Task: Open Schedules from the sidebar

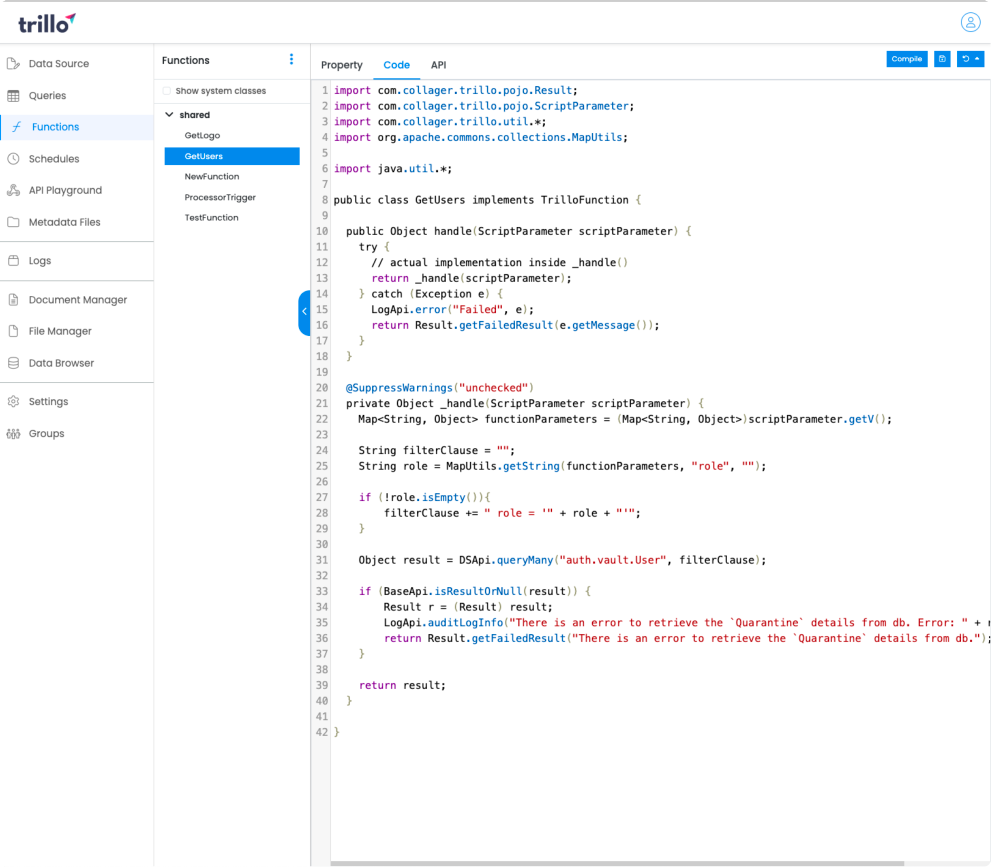Action: click(54, 159)
